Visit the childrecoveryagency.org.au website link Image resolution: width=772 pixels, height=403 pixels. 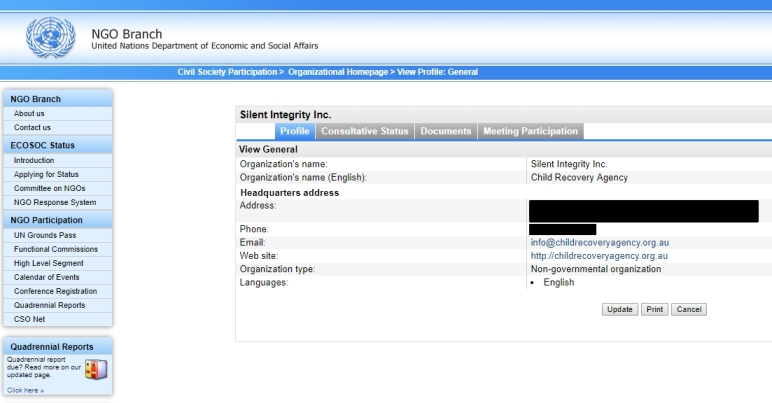click(x=599, y=256)
